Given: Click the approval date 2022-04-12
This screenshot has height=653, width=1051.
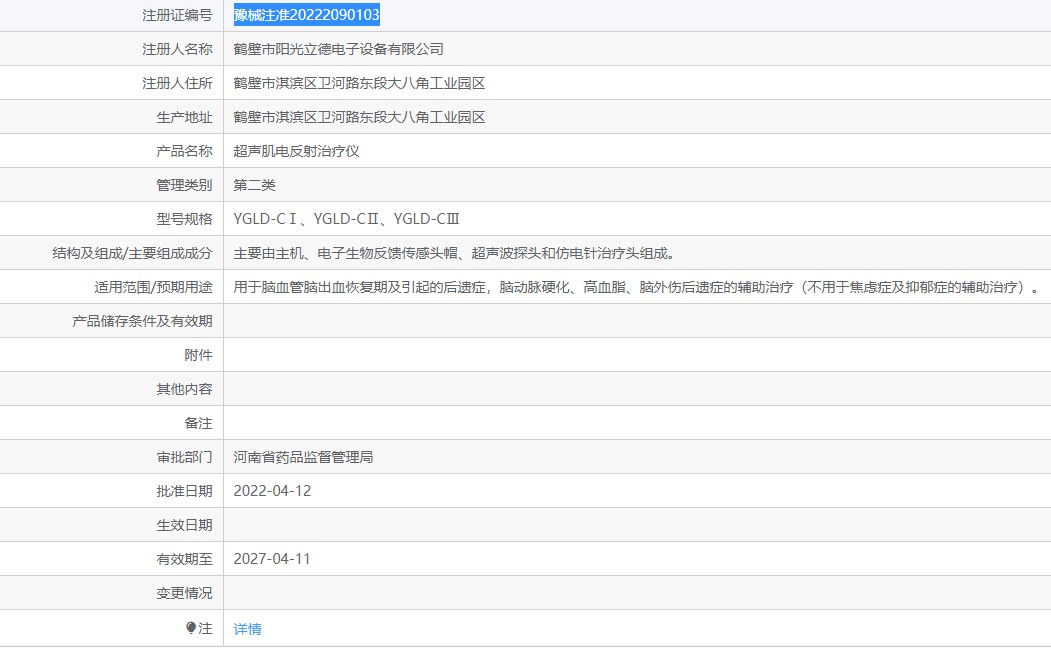Looking at the screenshot, I should [272, 491].
